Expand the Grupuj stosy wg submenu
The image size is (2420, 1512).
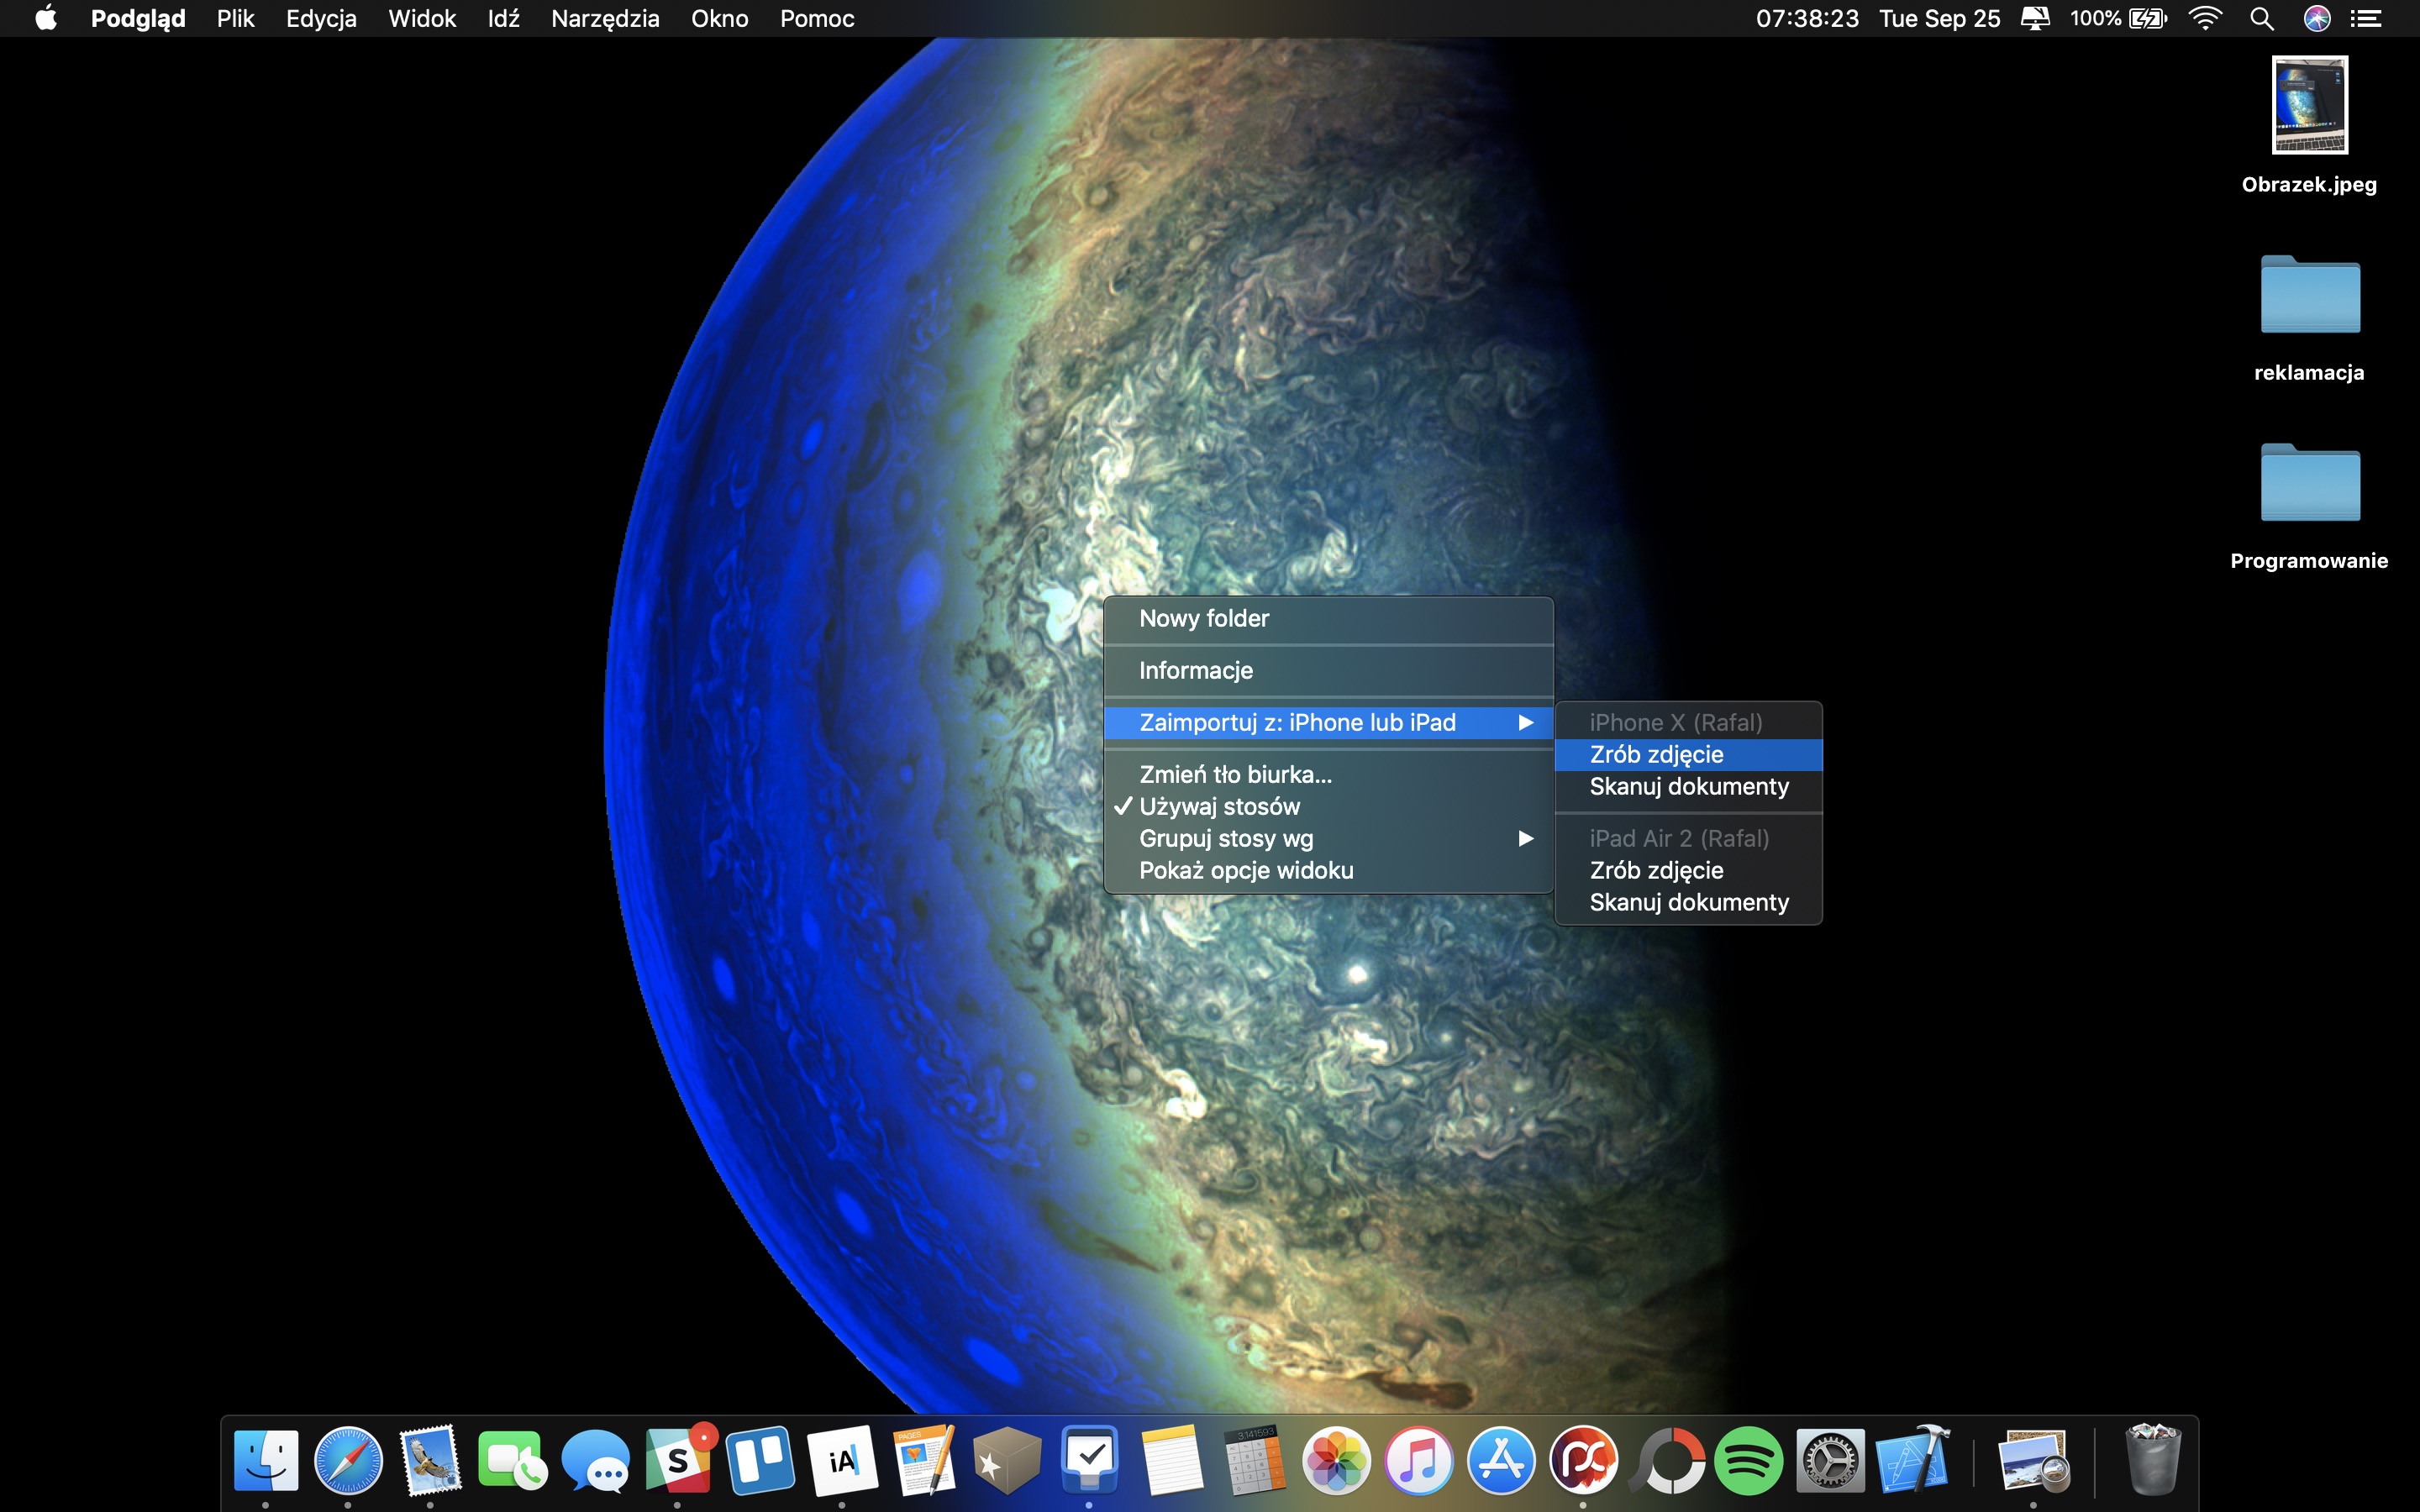1328,838
